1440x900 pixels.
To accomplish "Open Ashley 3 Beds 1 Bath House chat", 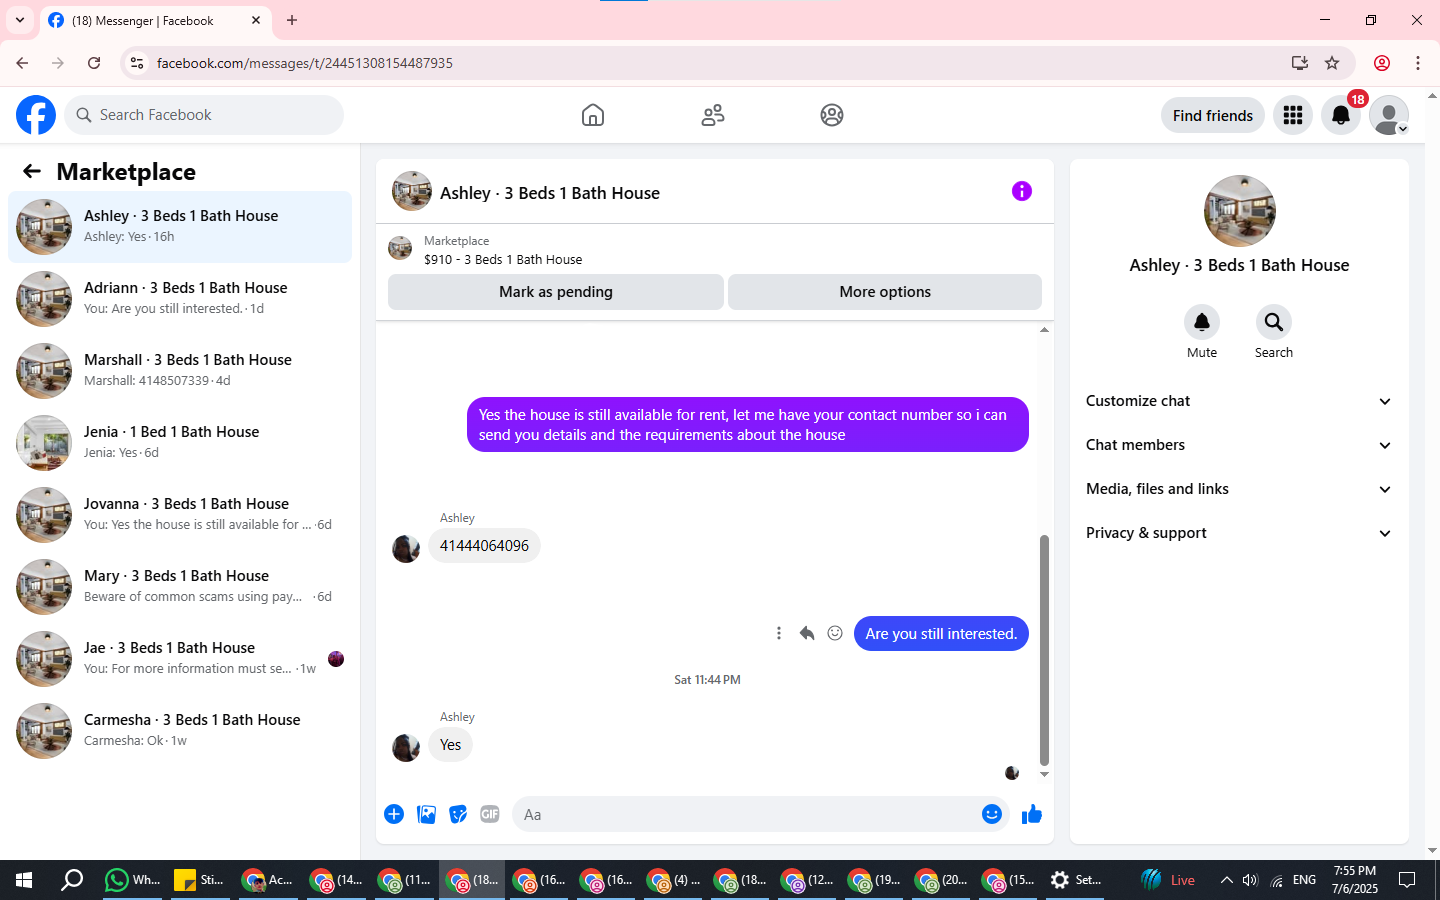I will tap(180, 227).
